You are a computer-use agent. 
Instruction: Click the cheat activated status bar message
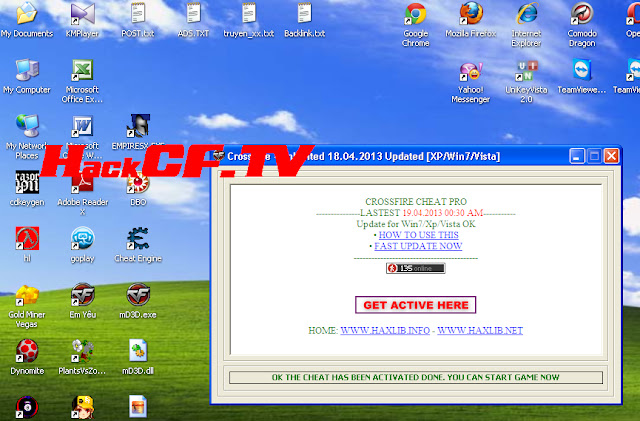(x=416, y=377)
